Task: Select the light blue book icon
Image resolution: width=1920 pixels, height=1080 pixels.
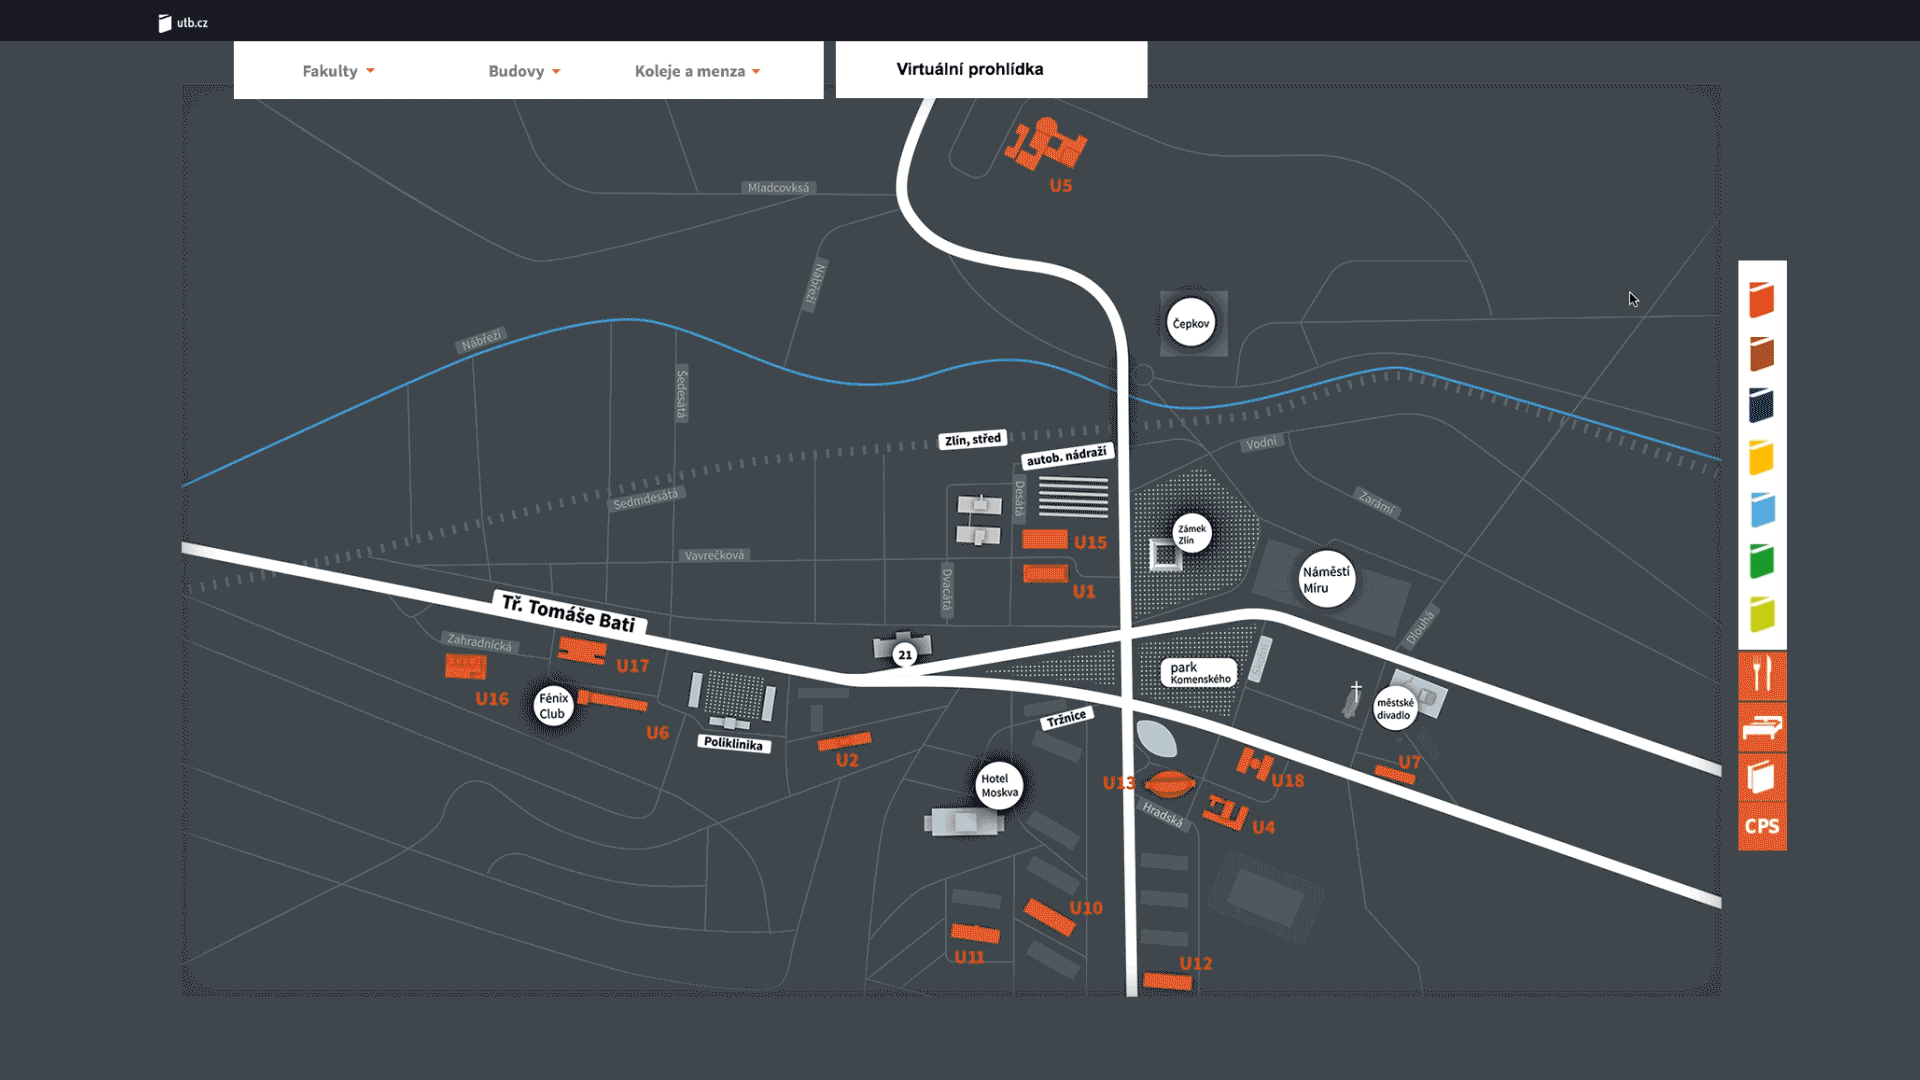Action: [1761, 509]
